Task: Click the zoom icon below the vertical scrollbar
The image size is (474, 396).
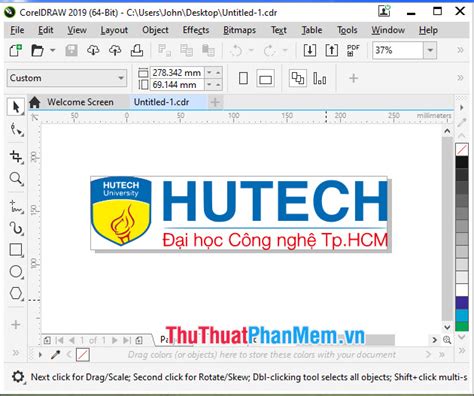Action: coord(447,340)
